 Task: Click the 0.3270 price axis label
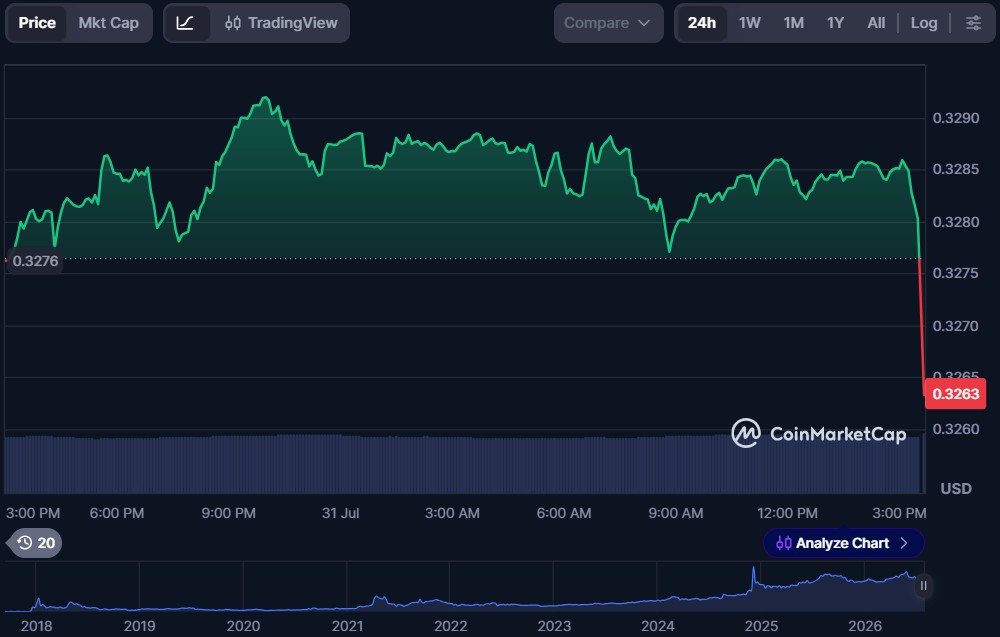[955, 326]
